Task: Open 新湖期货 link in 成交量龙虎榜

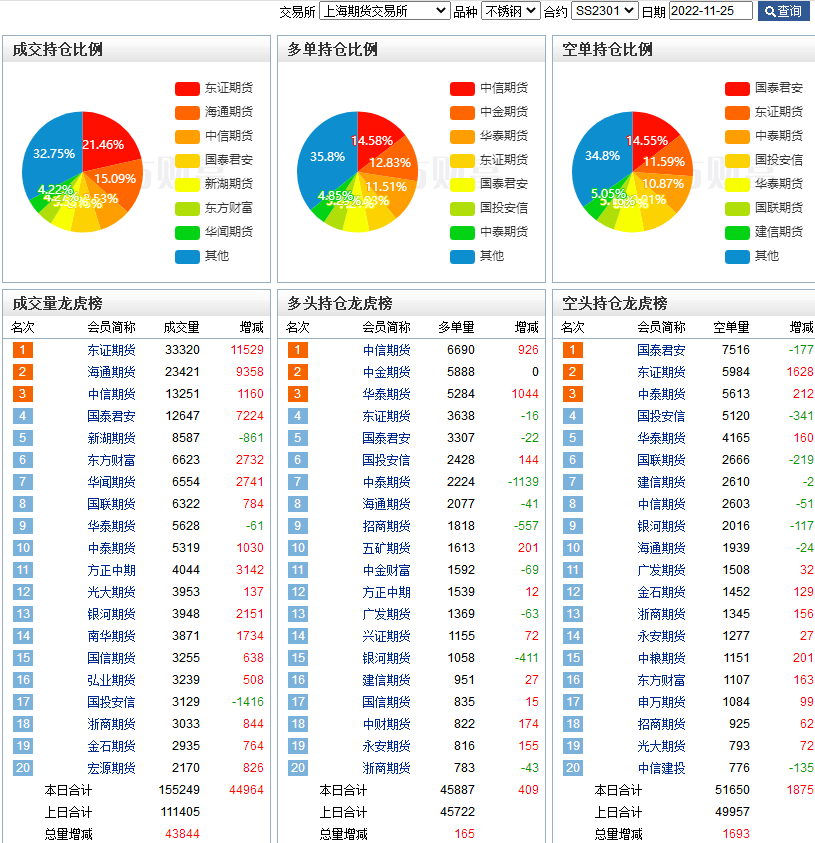Action: click(x=111, y=438)
